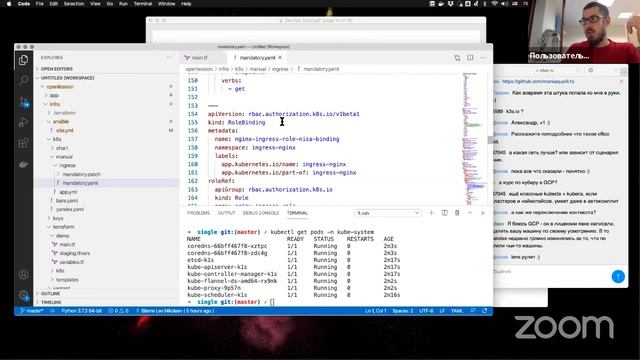
Task: Click the notifications bell in status bar
Action: point(485,311)
